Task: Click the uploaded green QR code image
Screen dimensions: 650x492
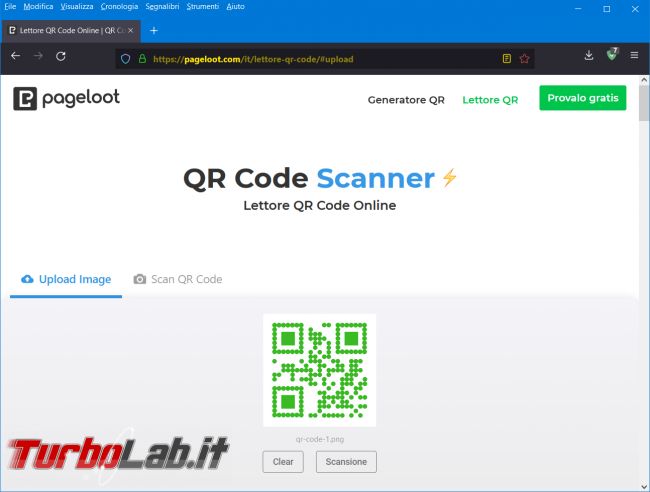Action: click(320, 370)
